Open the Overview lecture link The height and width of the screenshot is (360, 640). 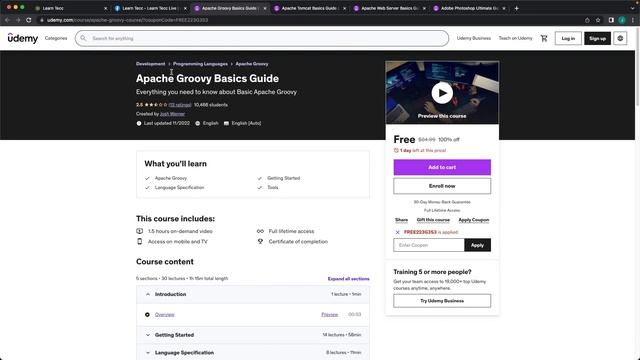(x=164, y=315)
